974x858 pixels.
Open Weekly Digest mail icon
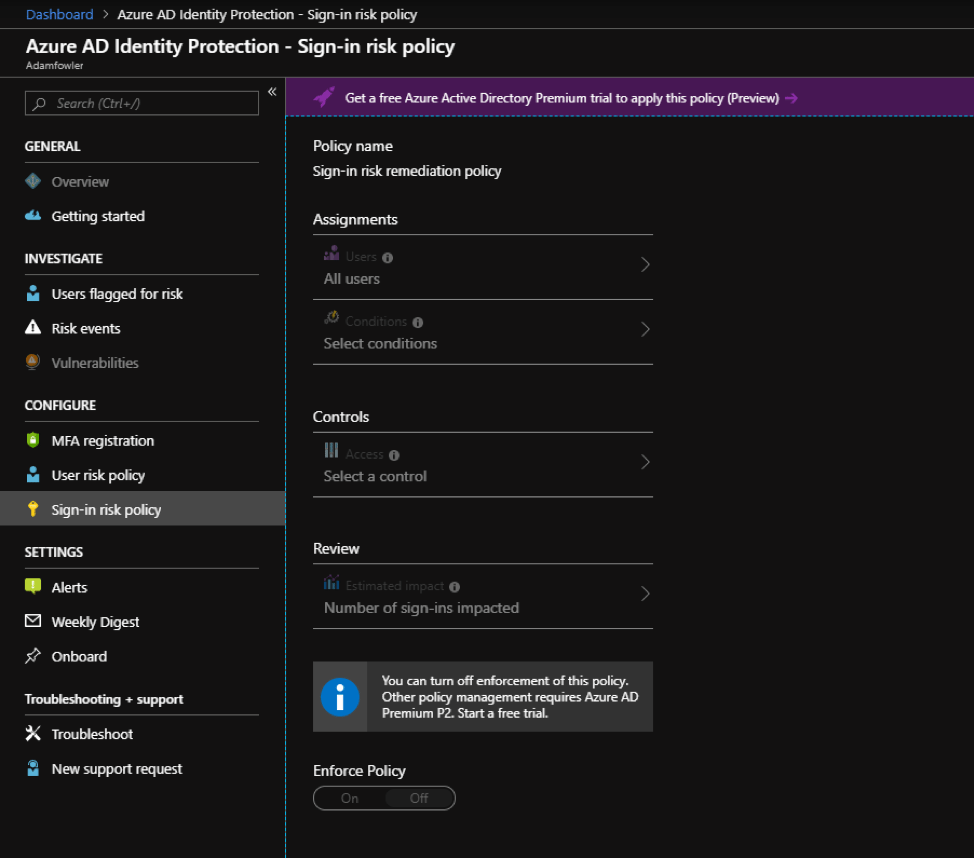33,621
